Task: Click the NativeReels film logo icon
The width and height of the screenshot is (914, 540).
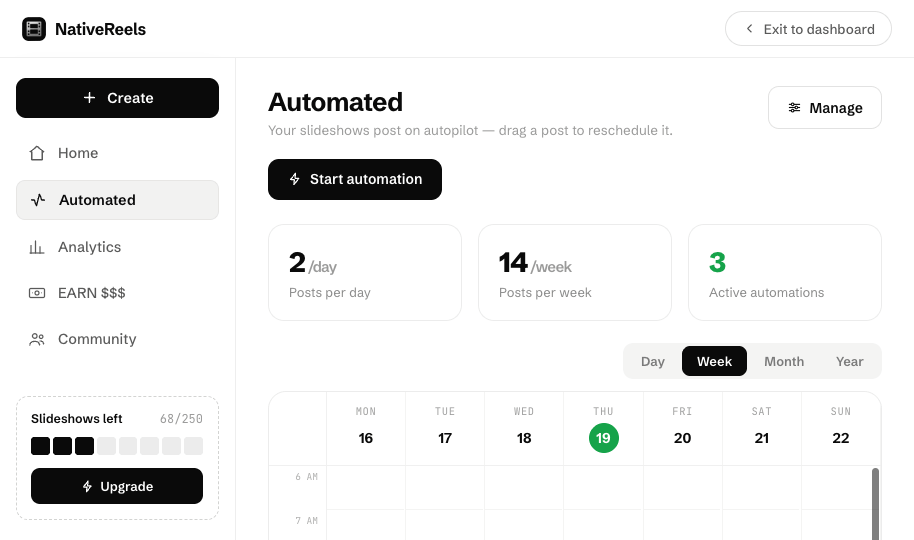Action: click(34, 29)
